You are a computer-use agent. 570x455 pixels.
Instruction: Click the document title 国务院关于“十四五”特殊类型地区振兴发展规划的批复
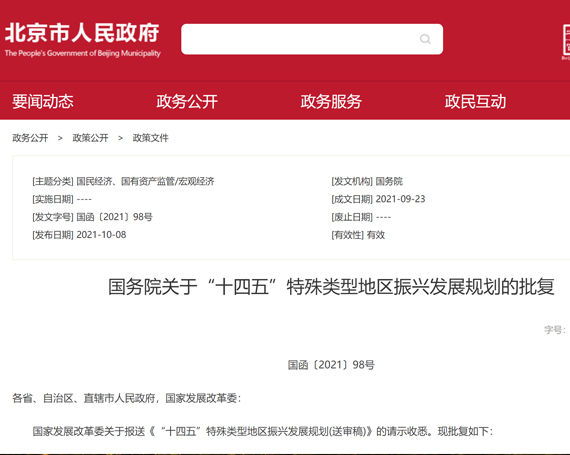coord(331,287)
